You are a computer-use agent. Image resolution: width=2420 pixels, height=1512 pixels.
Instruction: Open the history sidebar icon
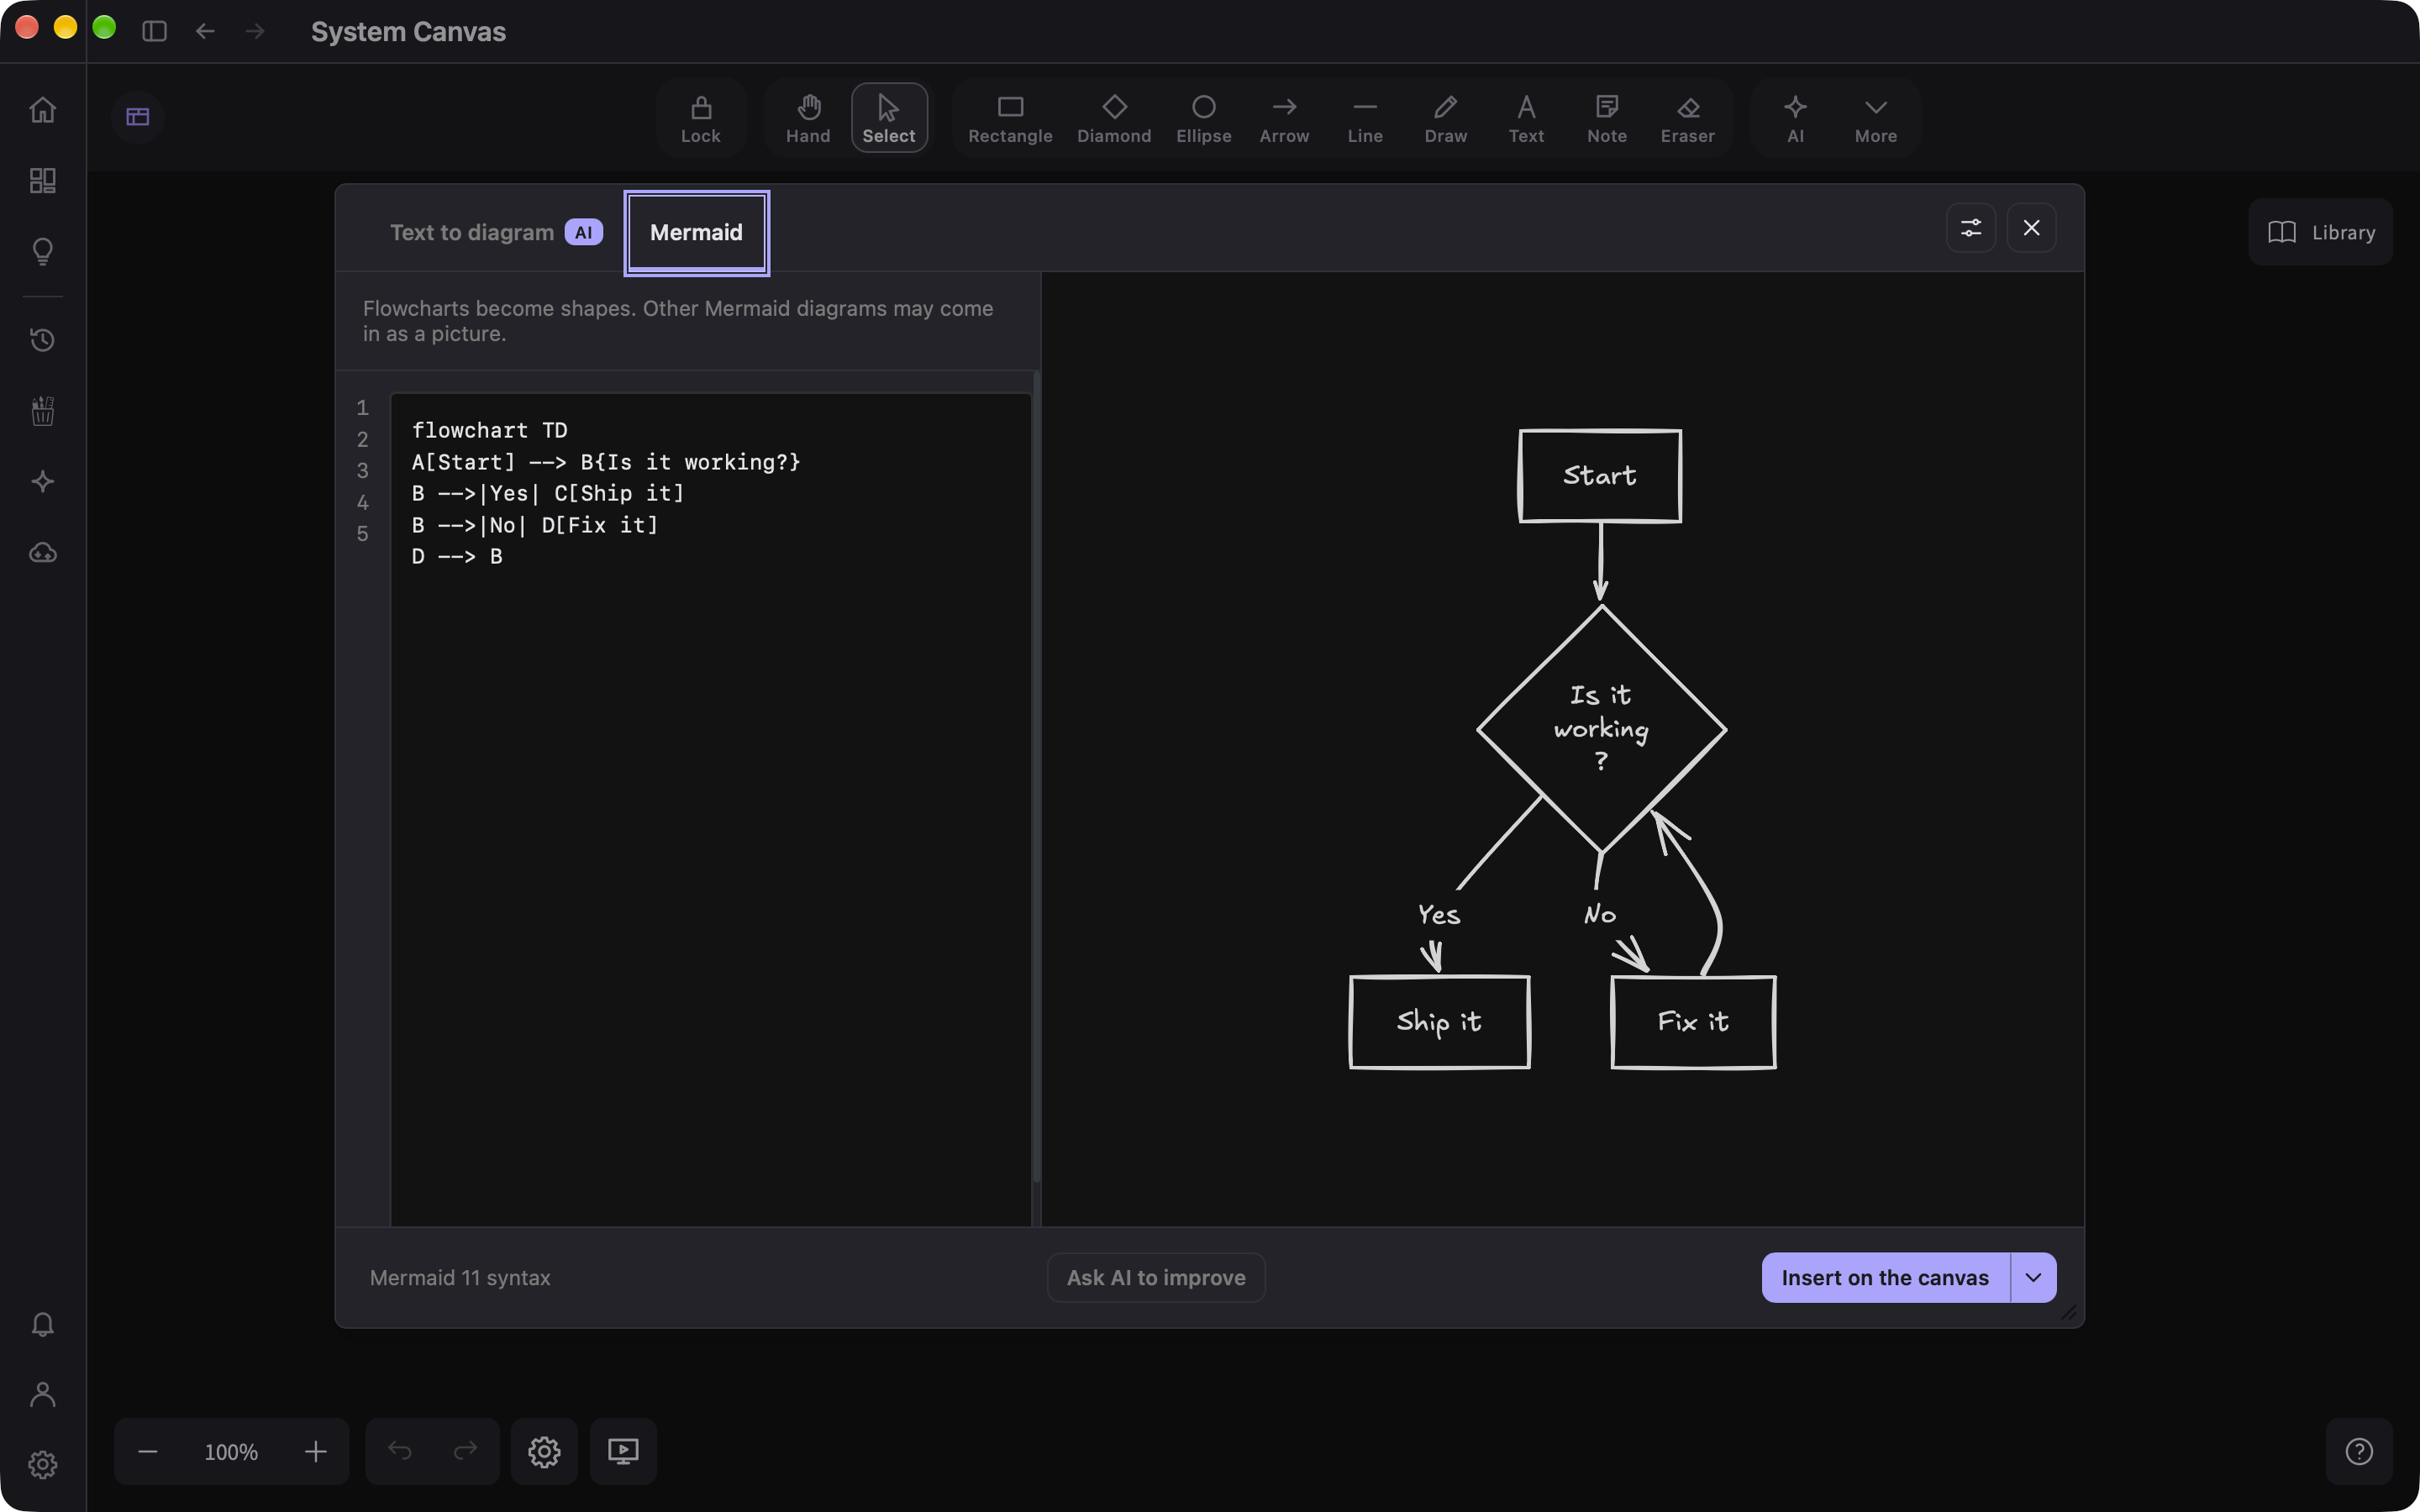[x=42, y=340]
